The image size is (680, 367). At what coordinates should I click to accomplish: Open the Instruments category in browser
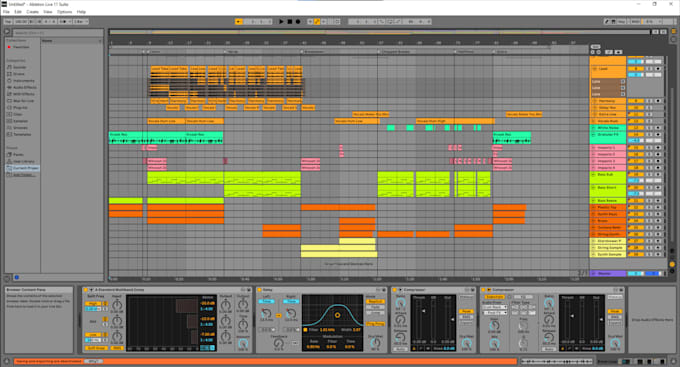(23, 81)
